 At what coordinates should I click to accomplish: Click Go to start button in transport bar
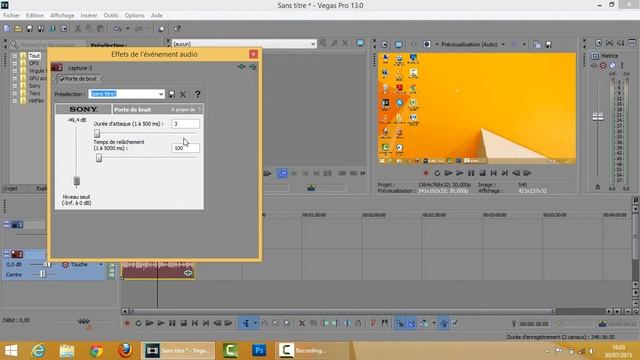coord(195,323)
